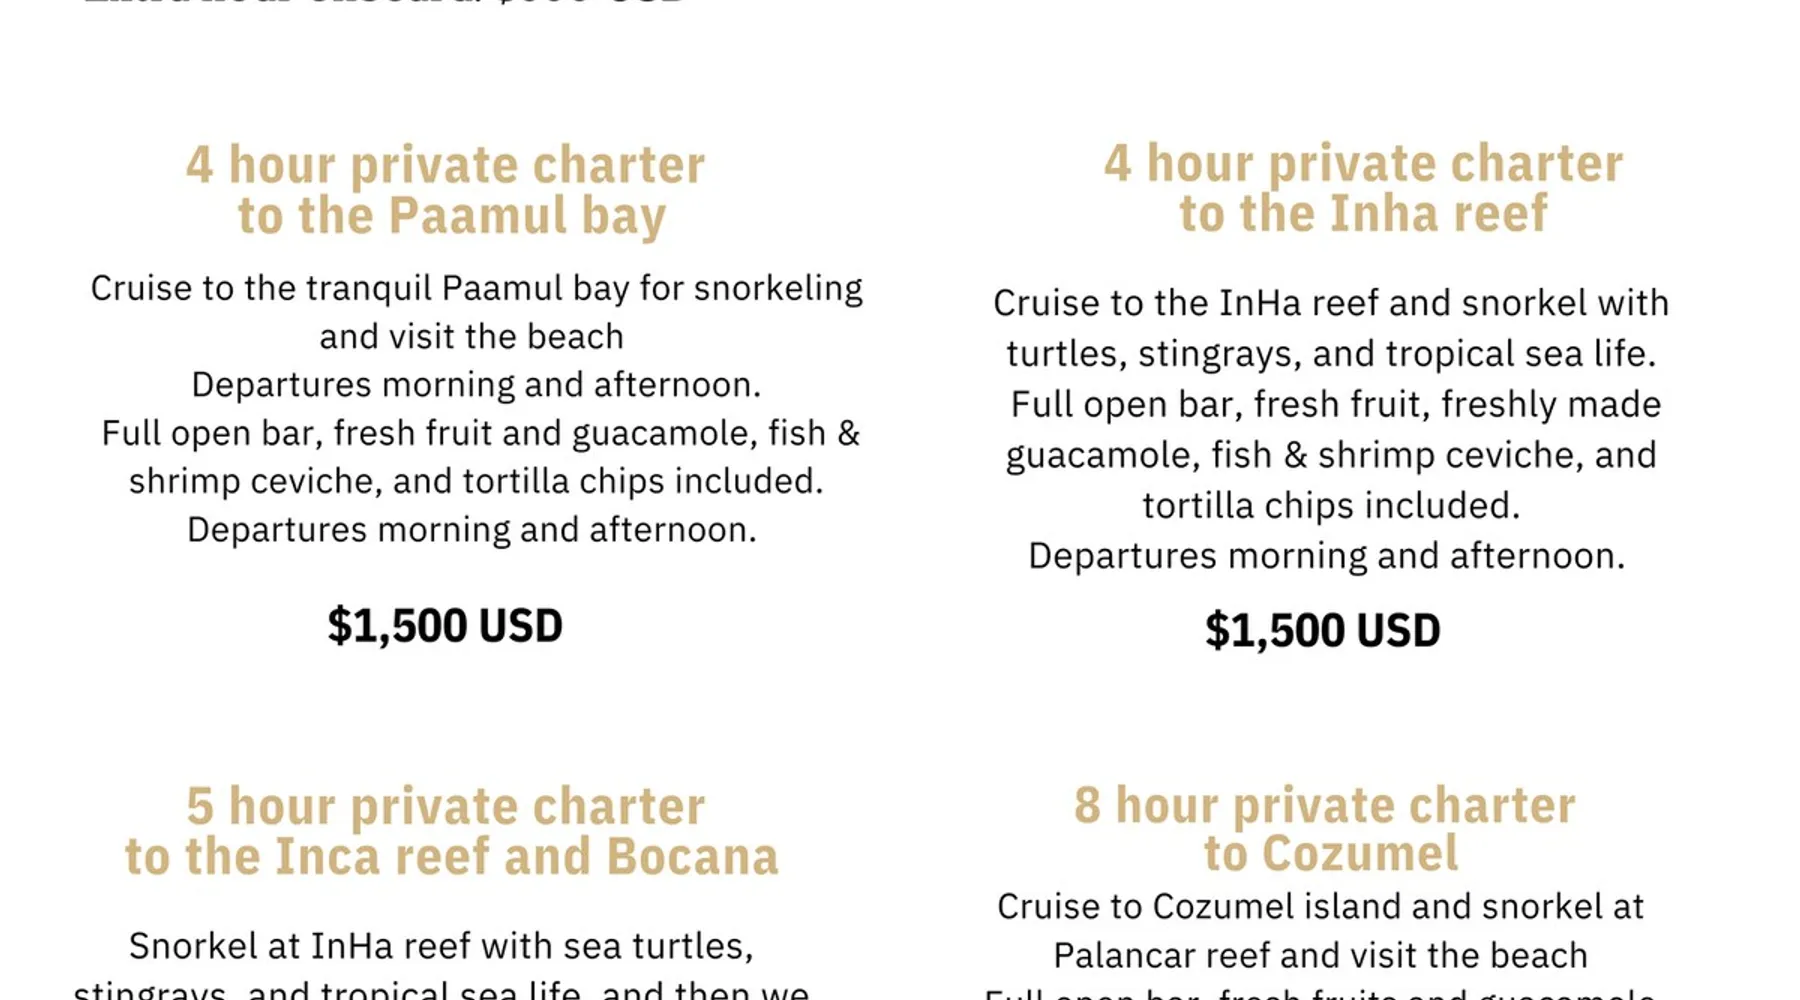Click 'and visit the beach' under Paamul bay

click(471, 337)
